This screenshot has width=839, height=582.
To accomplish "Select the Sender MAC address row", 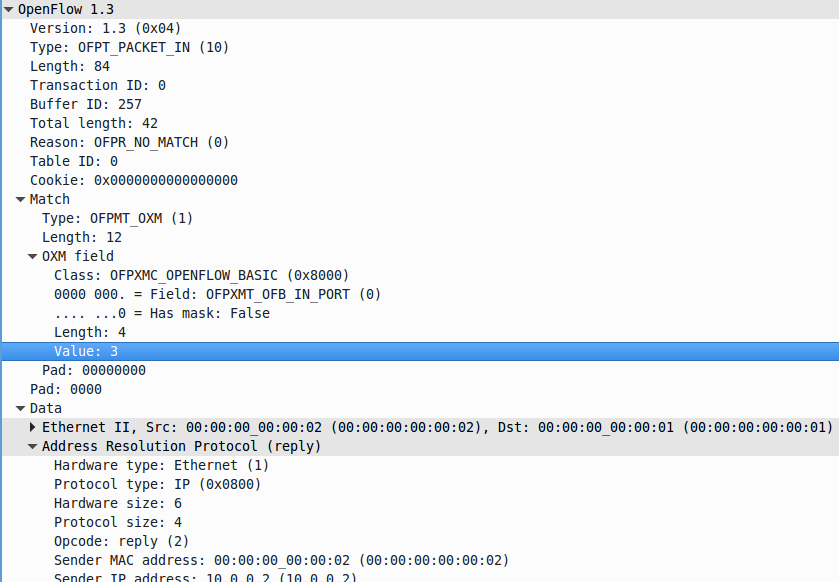I will 281,560.
